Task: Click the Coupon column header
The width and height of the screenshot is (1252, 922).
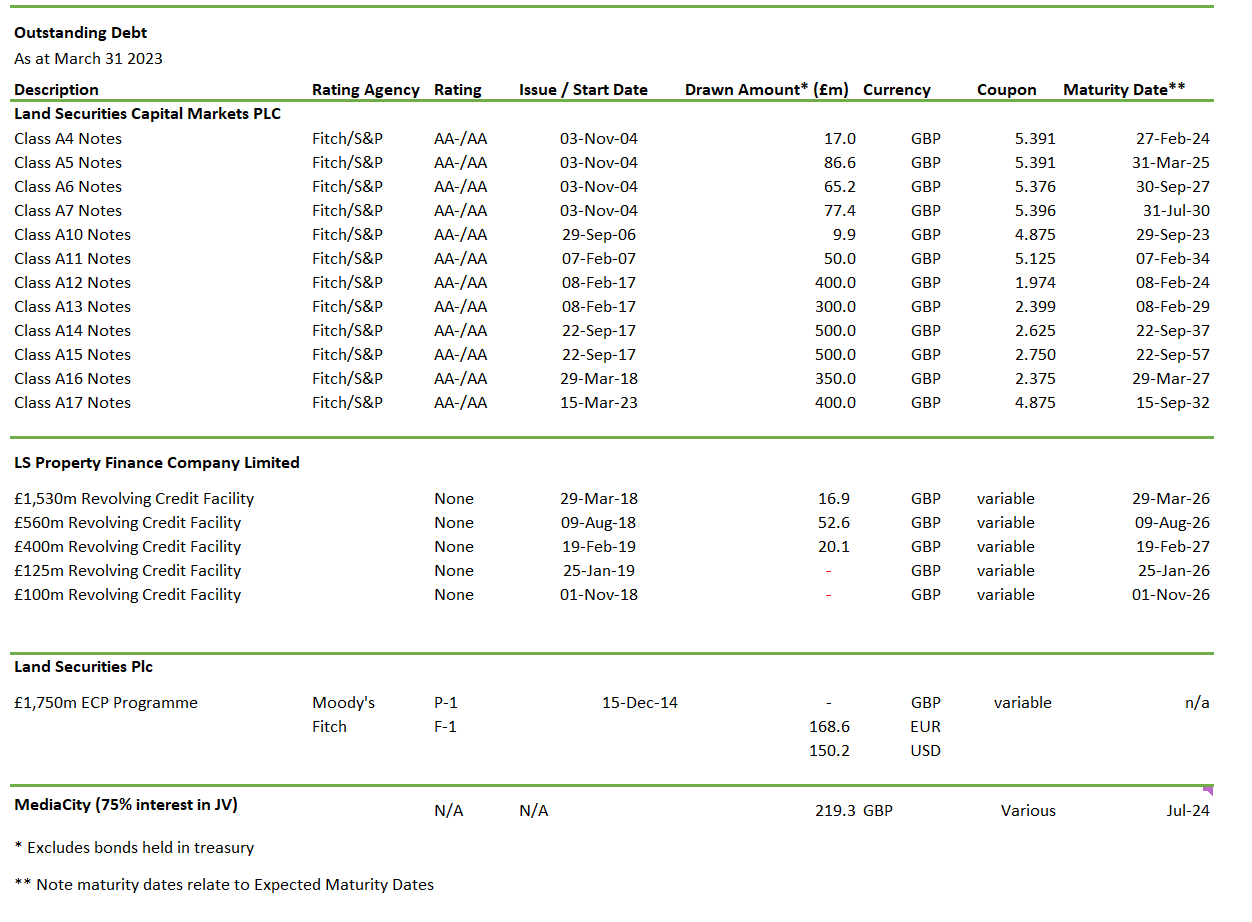Action: [x=1007, y=89]
